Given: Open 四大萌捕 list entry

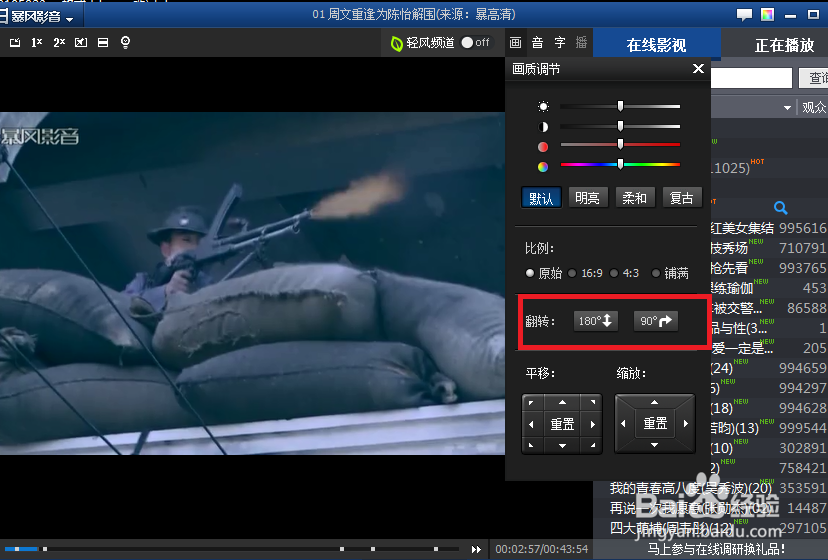Looking at the screenshot, I should 671,528.
